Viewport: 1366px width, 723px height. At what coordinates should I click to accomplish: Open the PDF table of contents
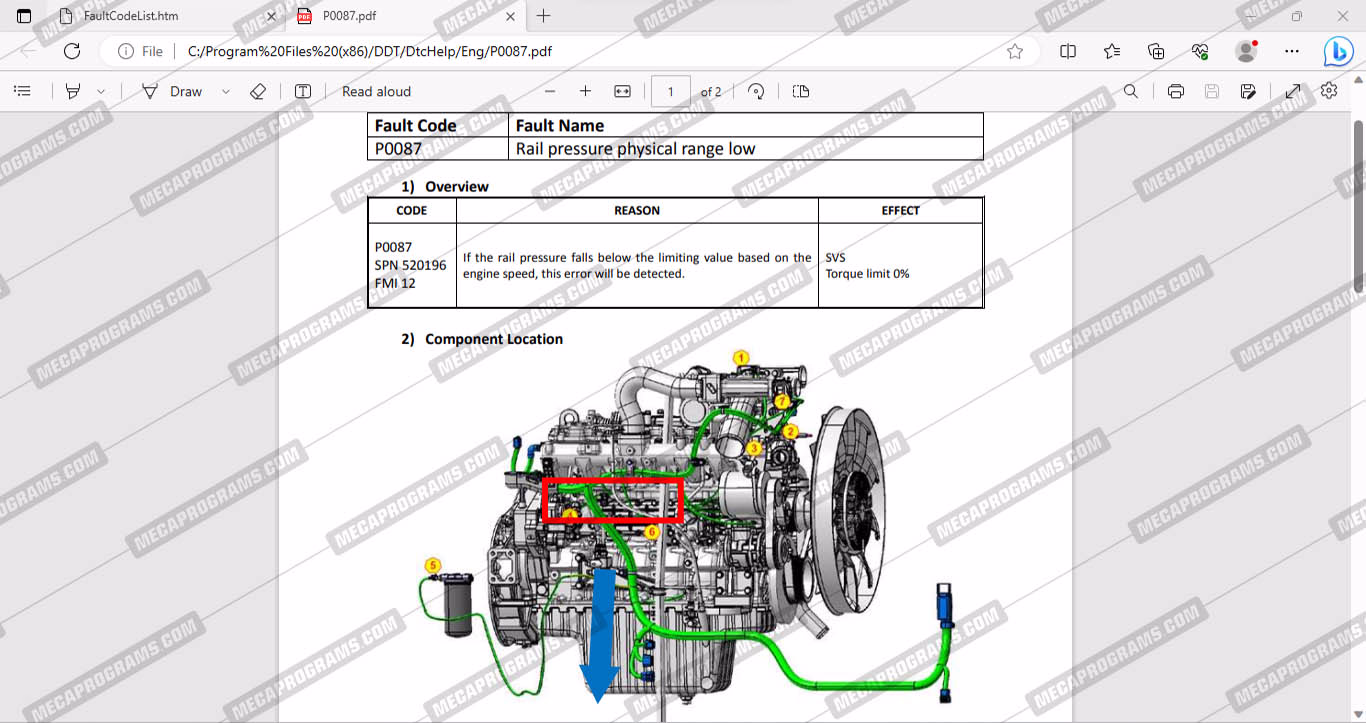coord(22,91)
